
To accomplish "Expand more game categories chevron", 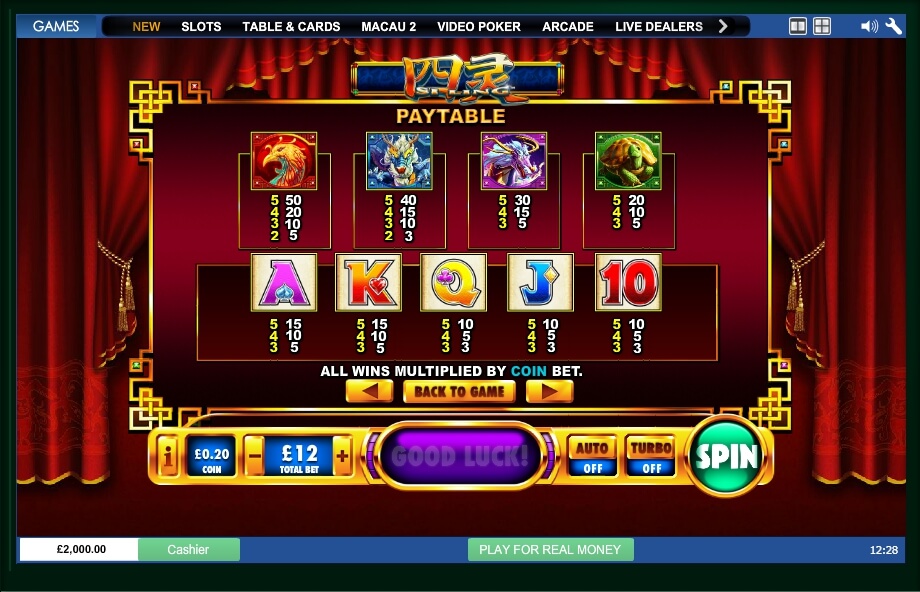I will click(x=723, y=26).
